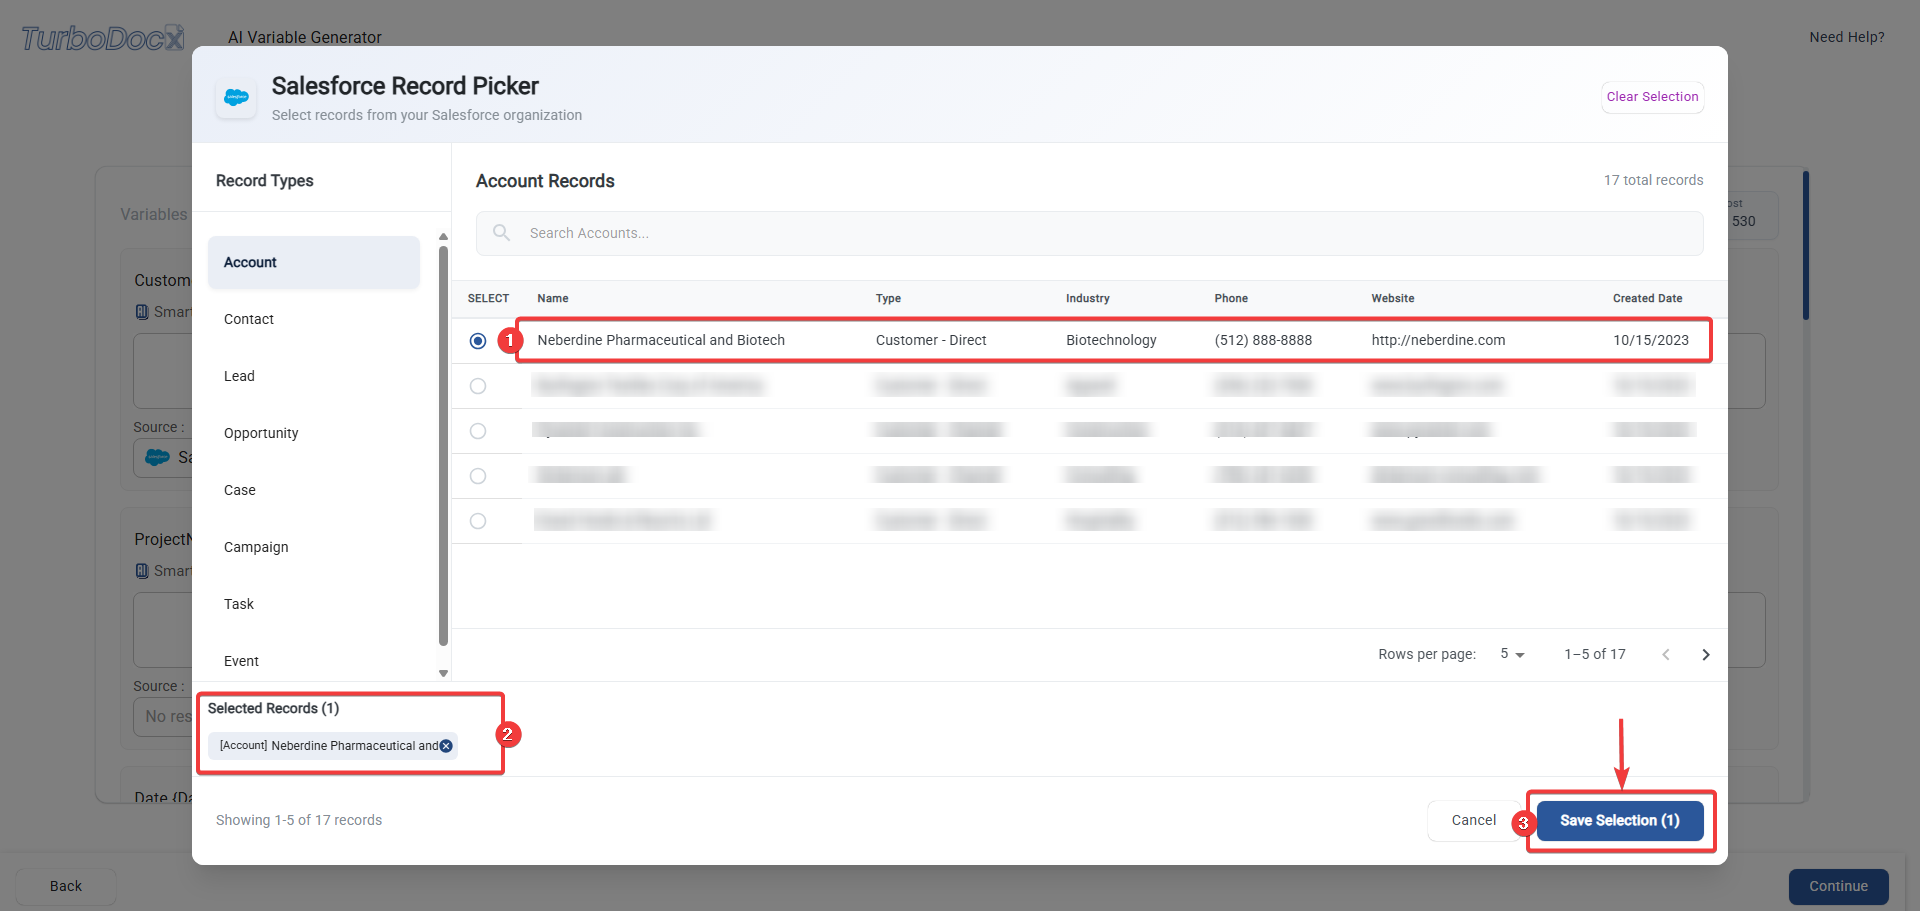Click the Back button behind the dialog
Image resolution: width=1920 pixels, height=911 pixels.
pos(66,886)
